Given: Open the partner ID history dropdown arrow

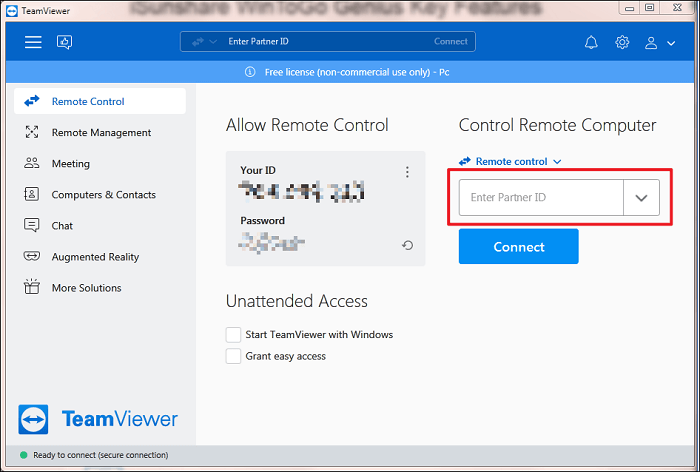Looking at the screenshot, I should click(x=642, y=197).
